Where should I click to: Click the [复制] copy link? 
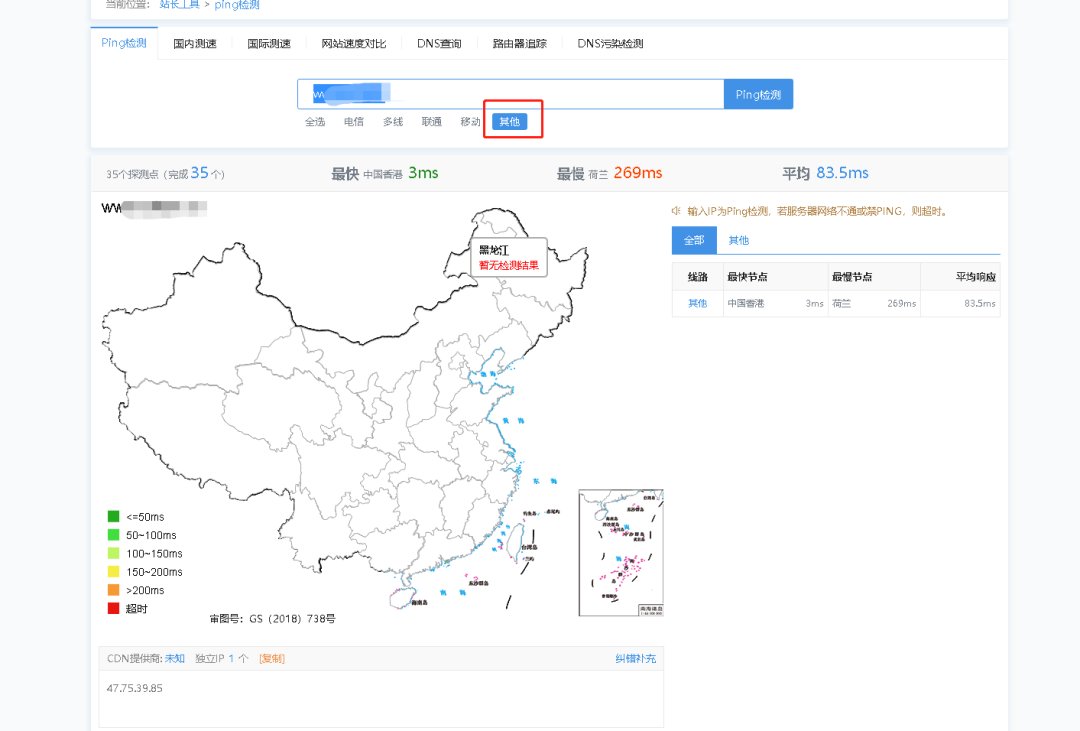click(272, 659)
